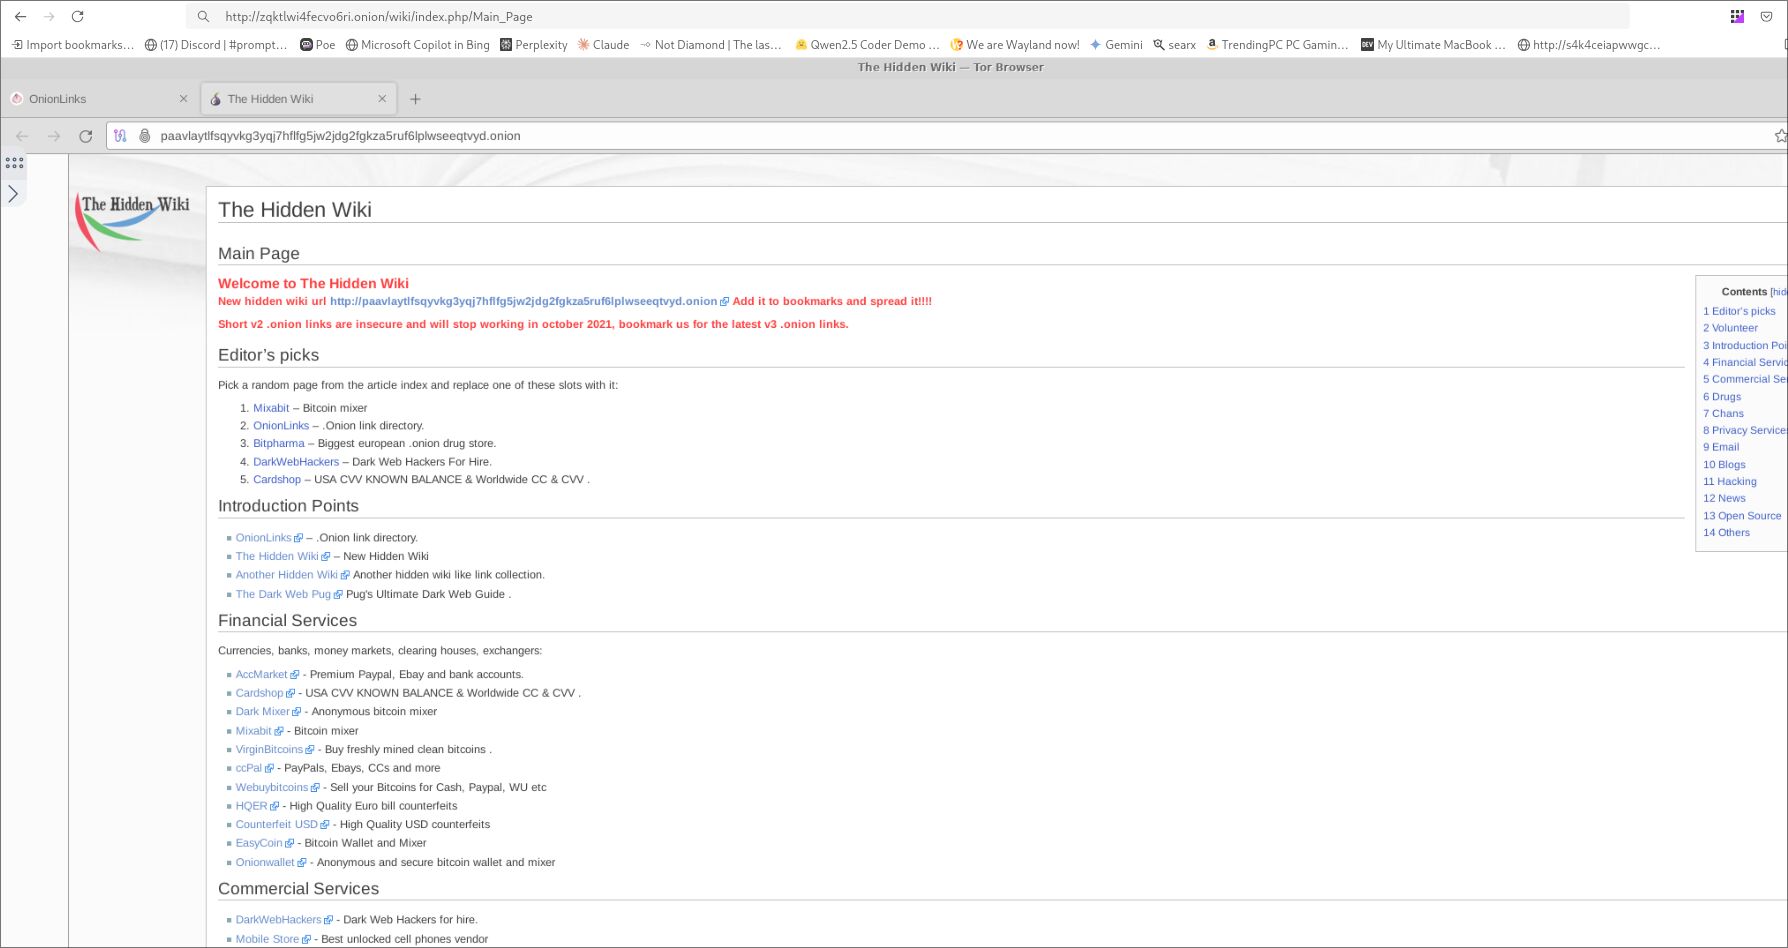Open the Tor circuit display icon
Image resolution: width=1788 pixels, height=948 pixels.
pyautogui.click(x=120, y=135)
